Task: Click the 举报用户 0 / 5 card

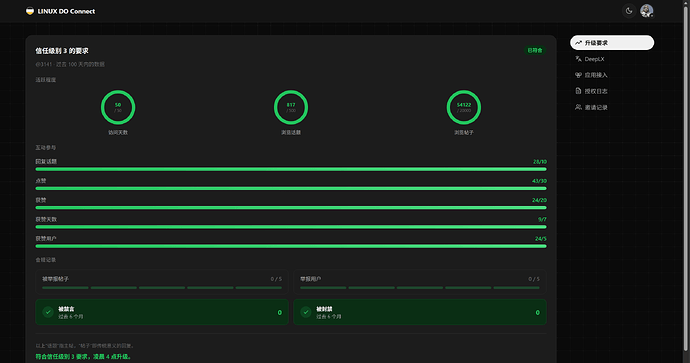Action: coord(420,282)
